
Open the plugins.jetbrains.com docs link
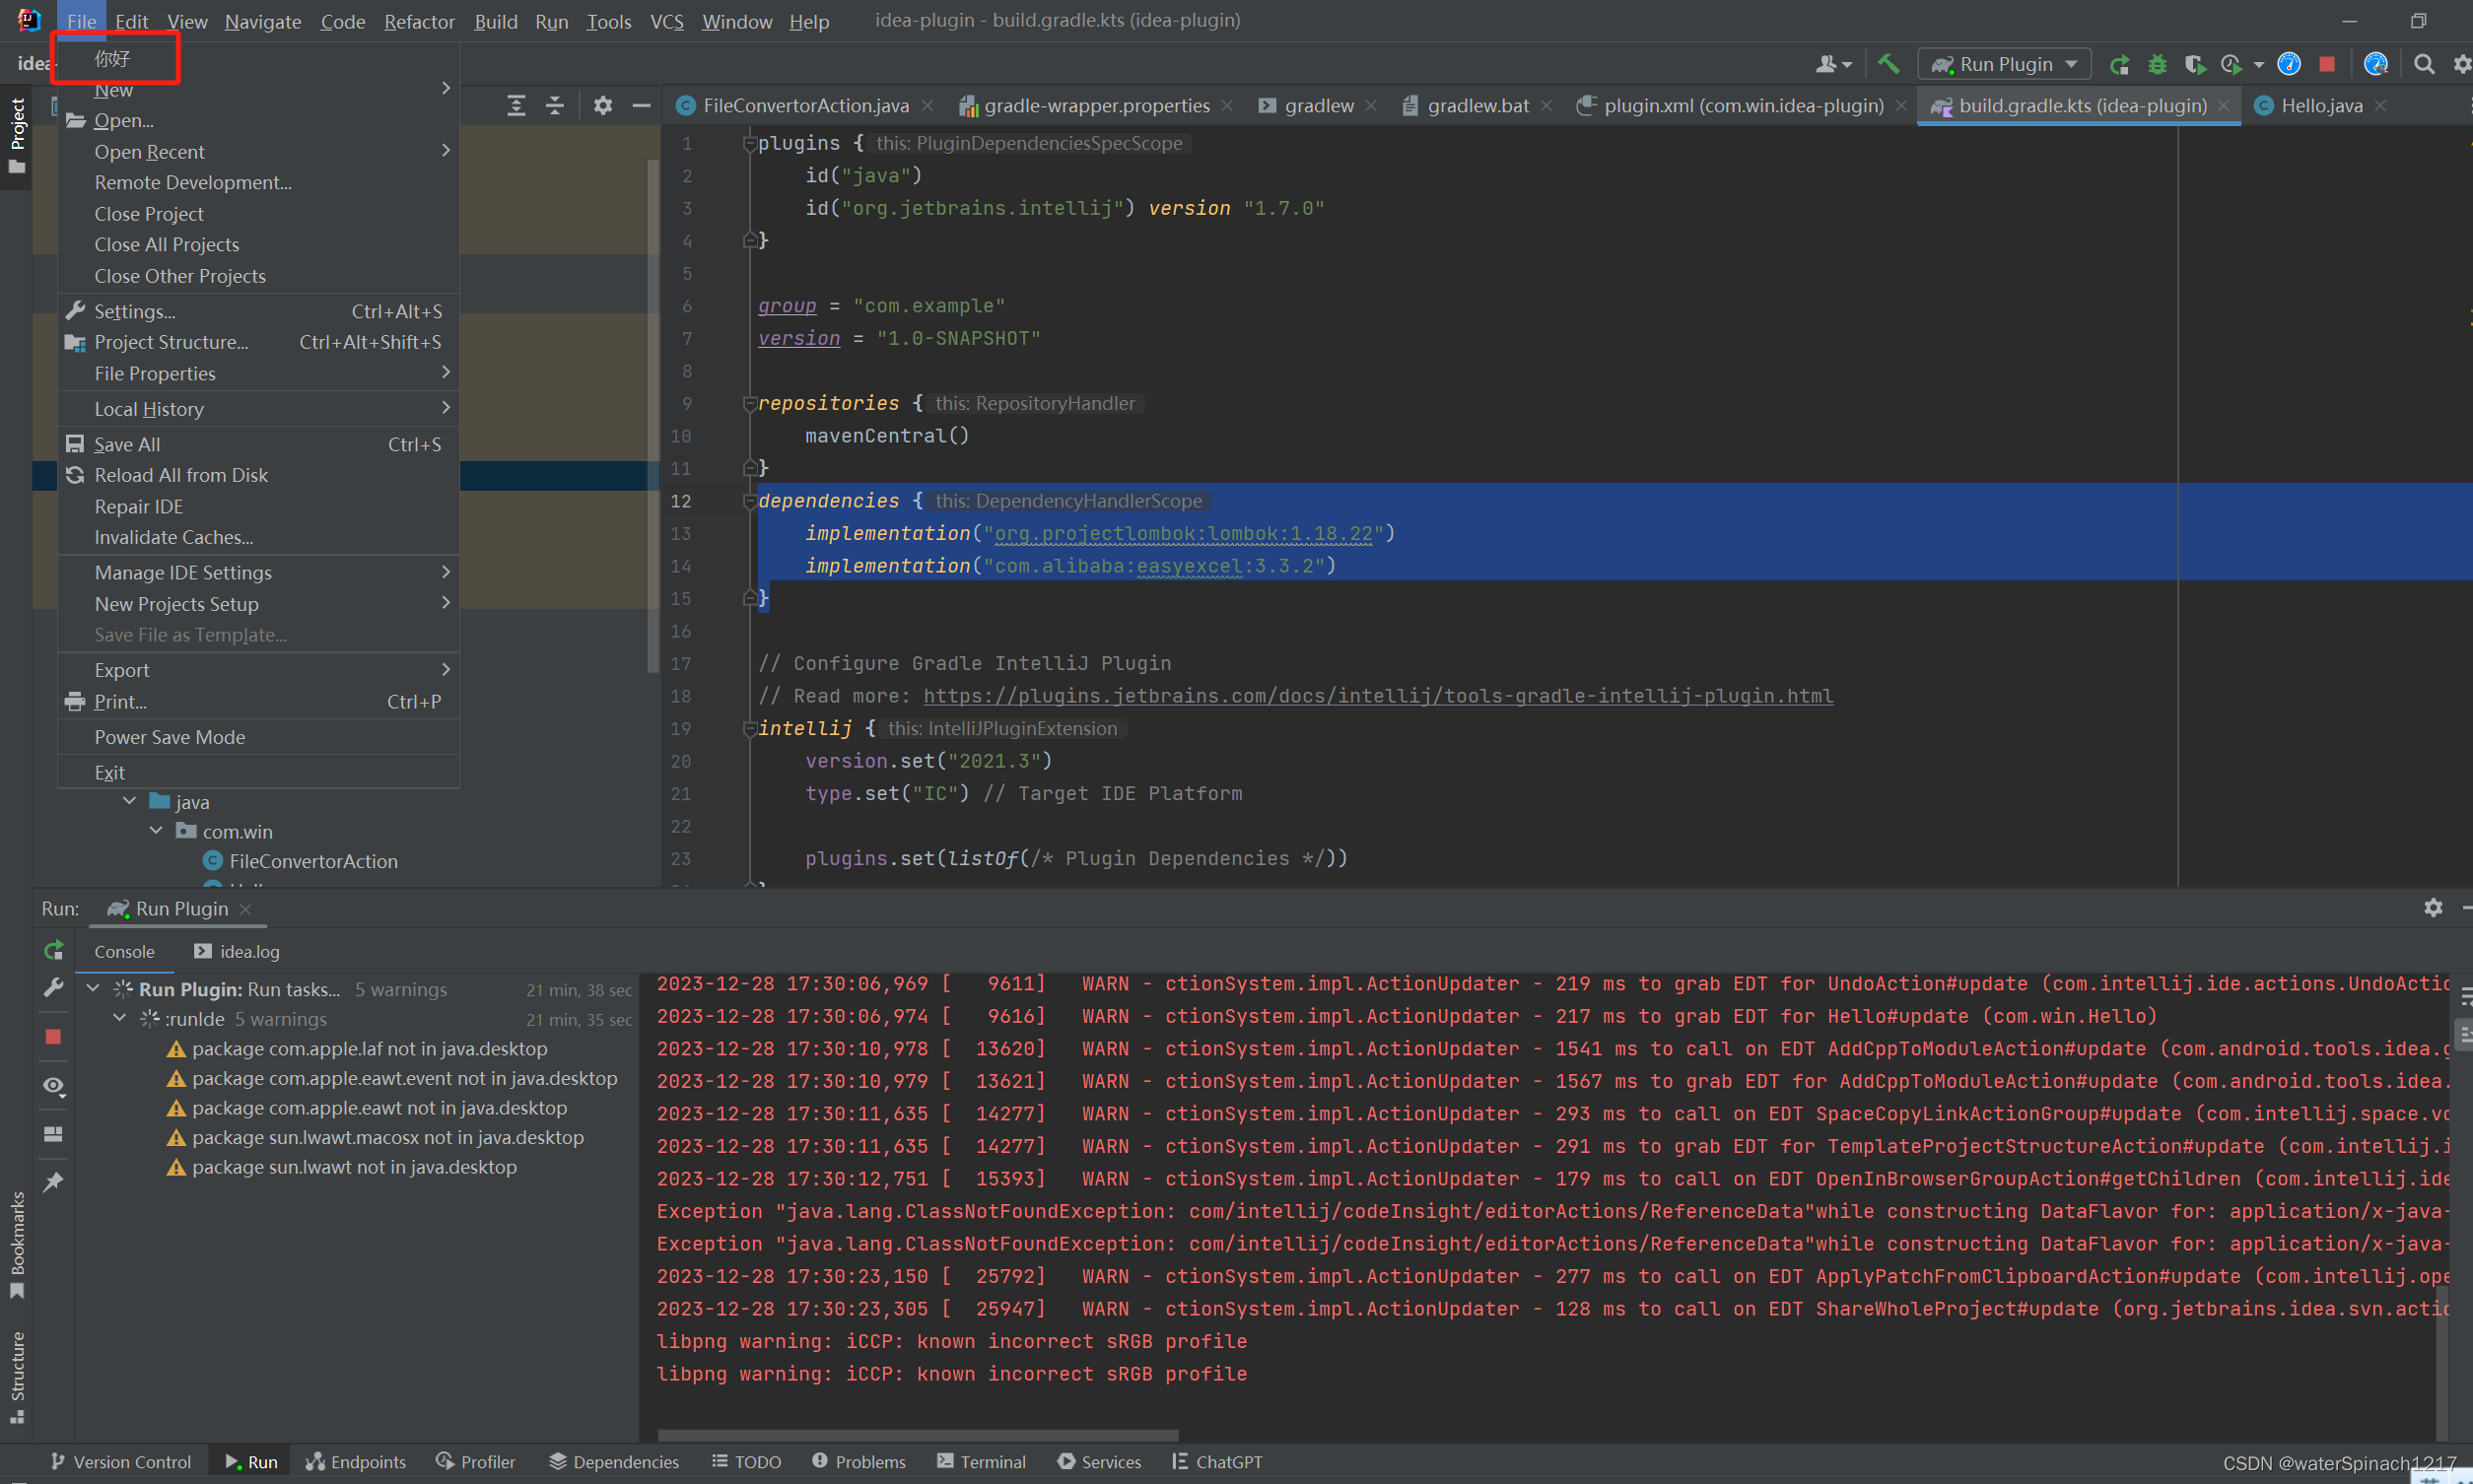point(1378,696)
